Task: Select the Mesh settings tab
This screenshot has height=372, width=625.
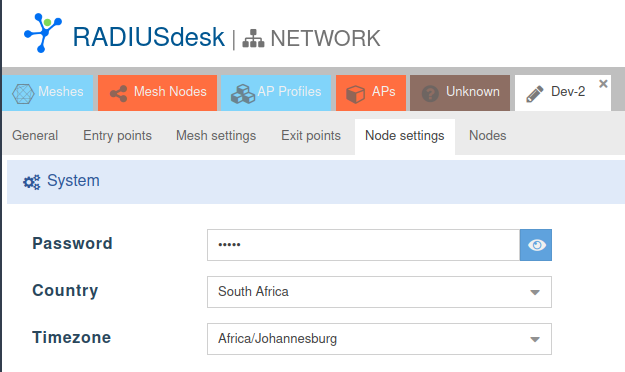Action: tap(216, 136)
